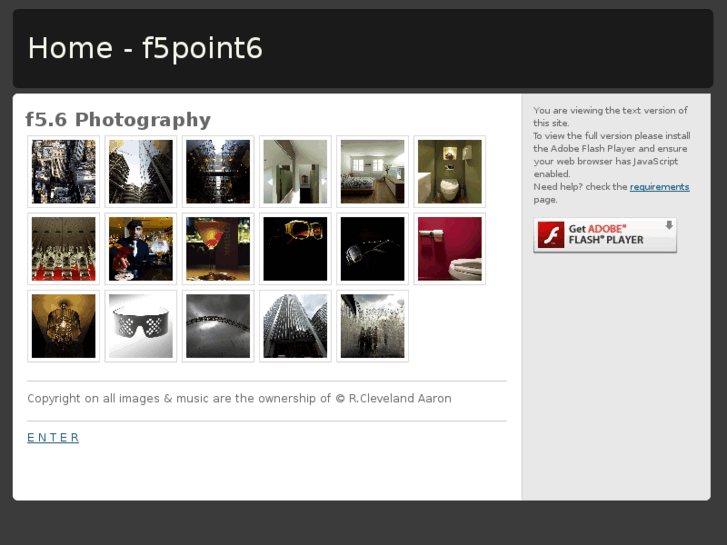The width and height of the screenshot is (727, 545).
Task: Open the row of bottles thumbnail
Action: (64, 249)
